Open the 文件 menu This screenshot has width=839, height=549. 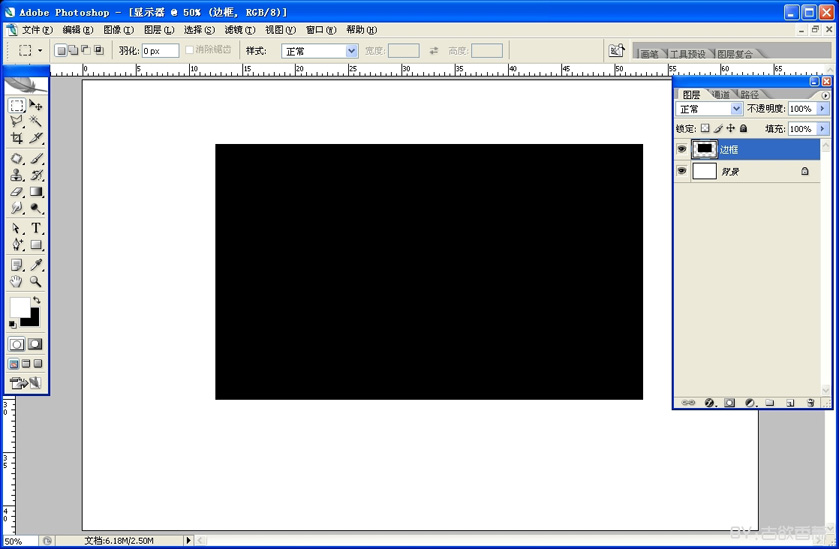click(x=37, y=30)
